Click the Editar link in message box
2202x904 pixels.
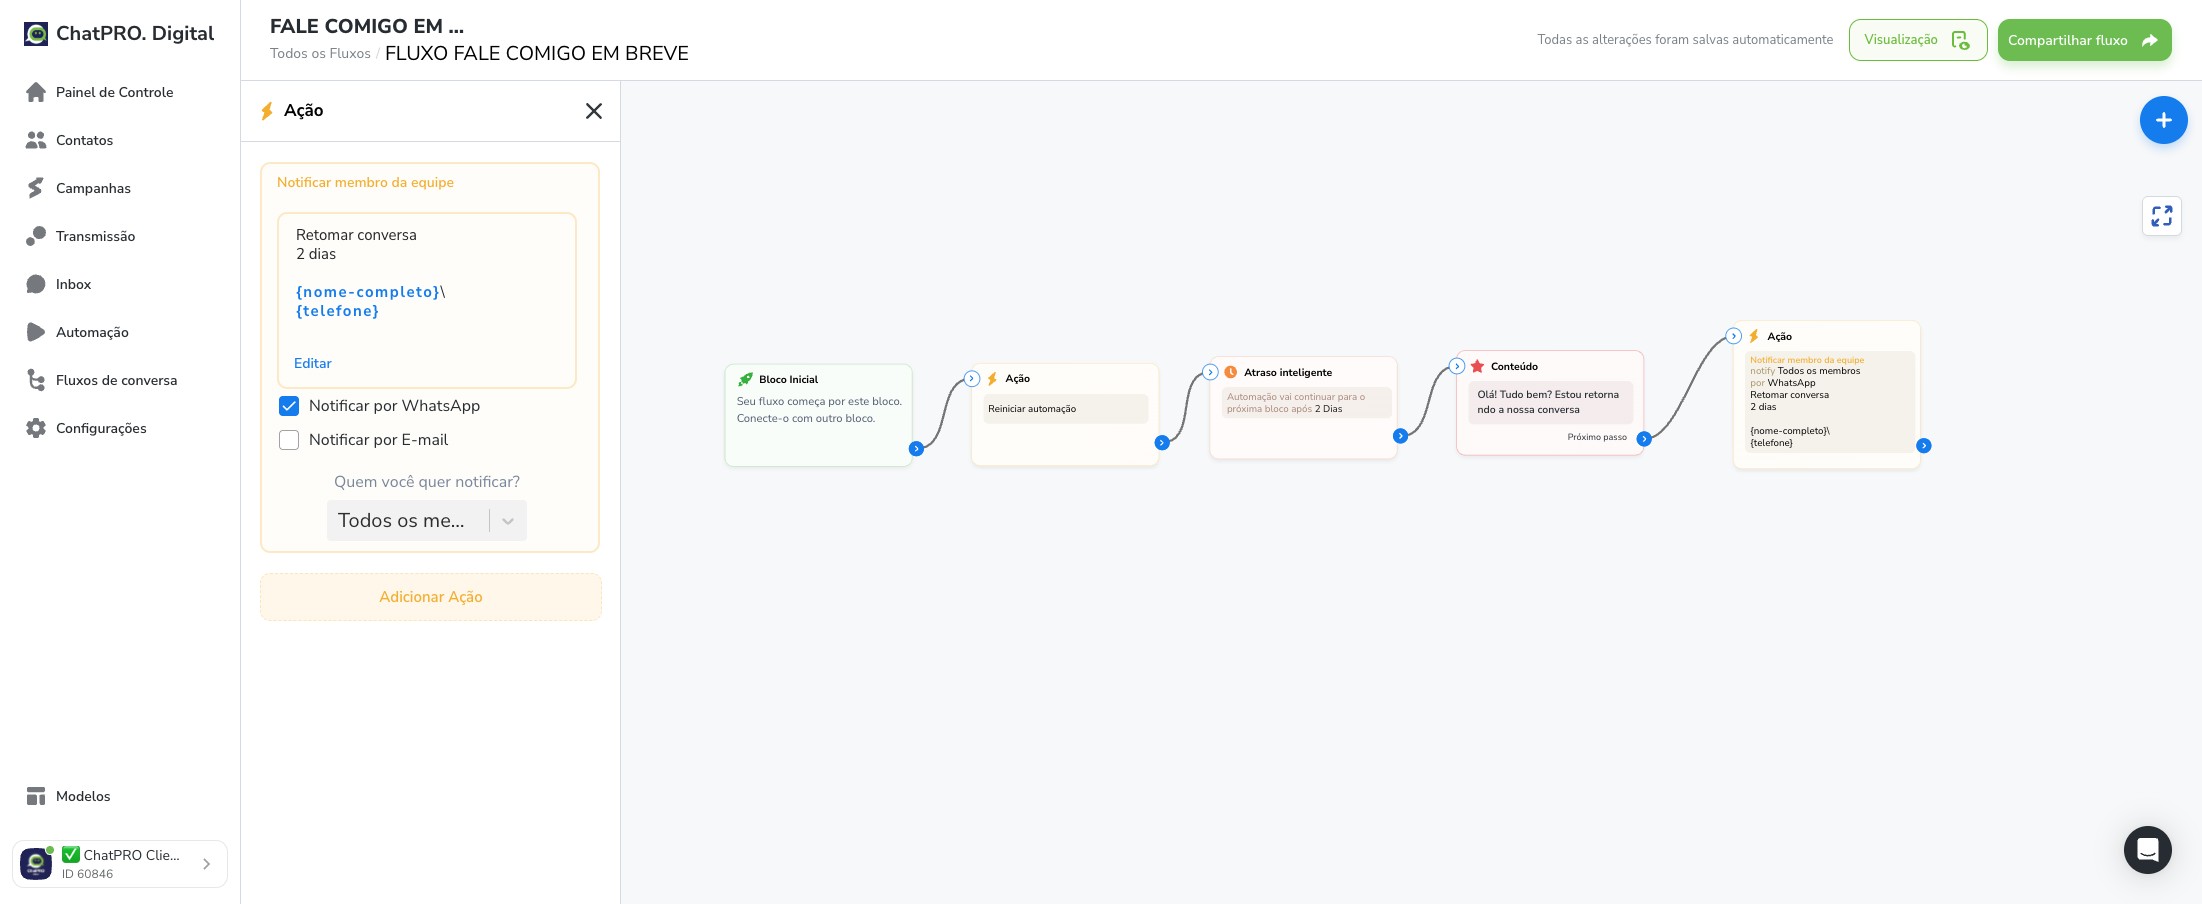pos(312,363)
